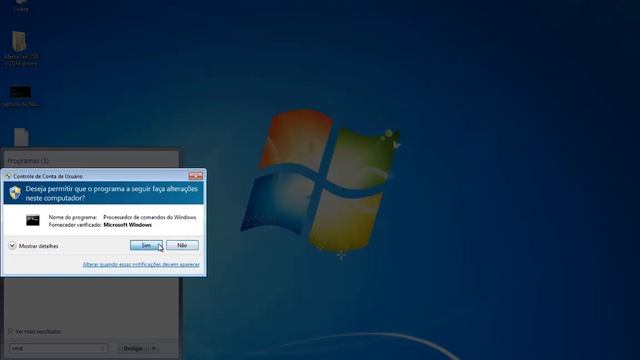The width and height of the screenshot is (640, 360).
Task: Click the Controle de Conta de Usuário title text
Action: coord(48,176)
